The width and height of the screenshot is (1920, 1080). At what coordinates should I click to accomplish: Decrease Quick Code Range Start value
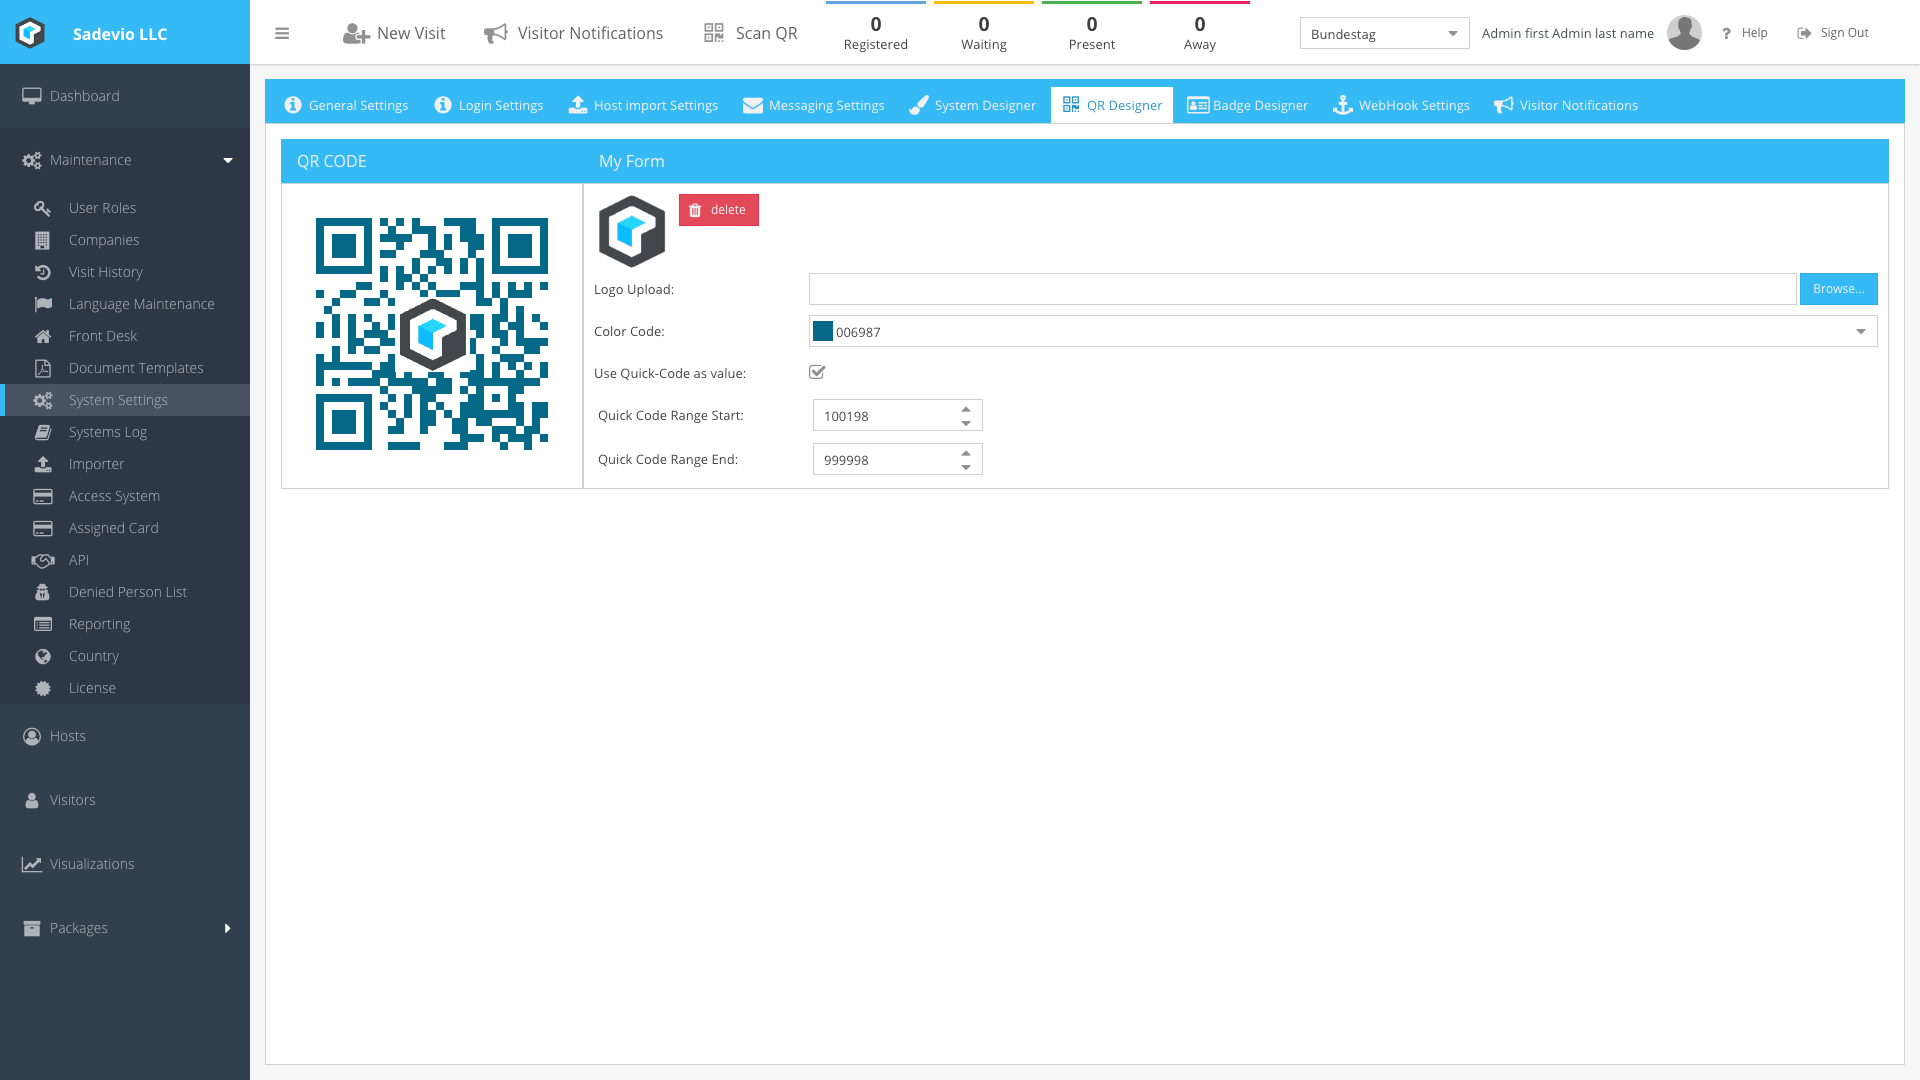pos(966,423)
